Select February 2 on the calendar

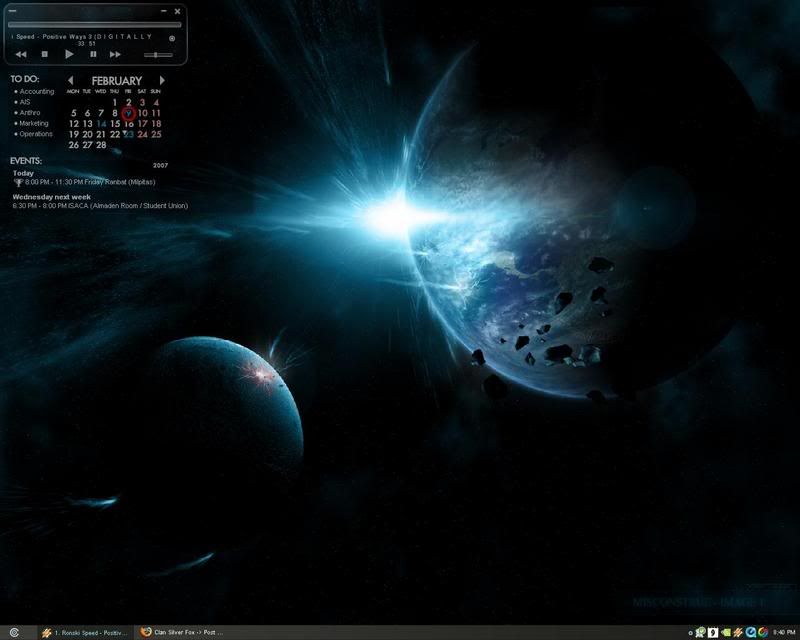click(129, 103)
